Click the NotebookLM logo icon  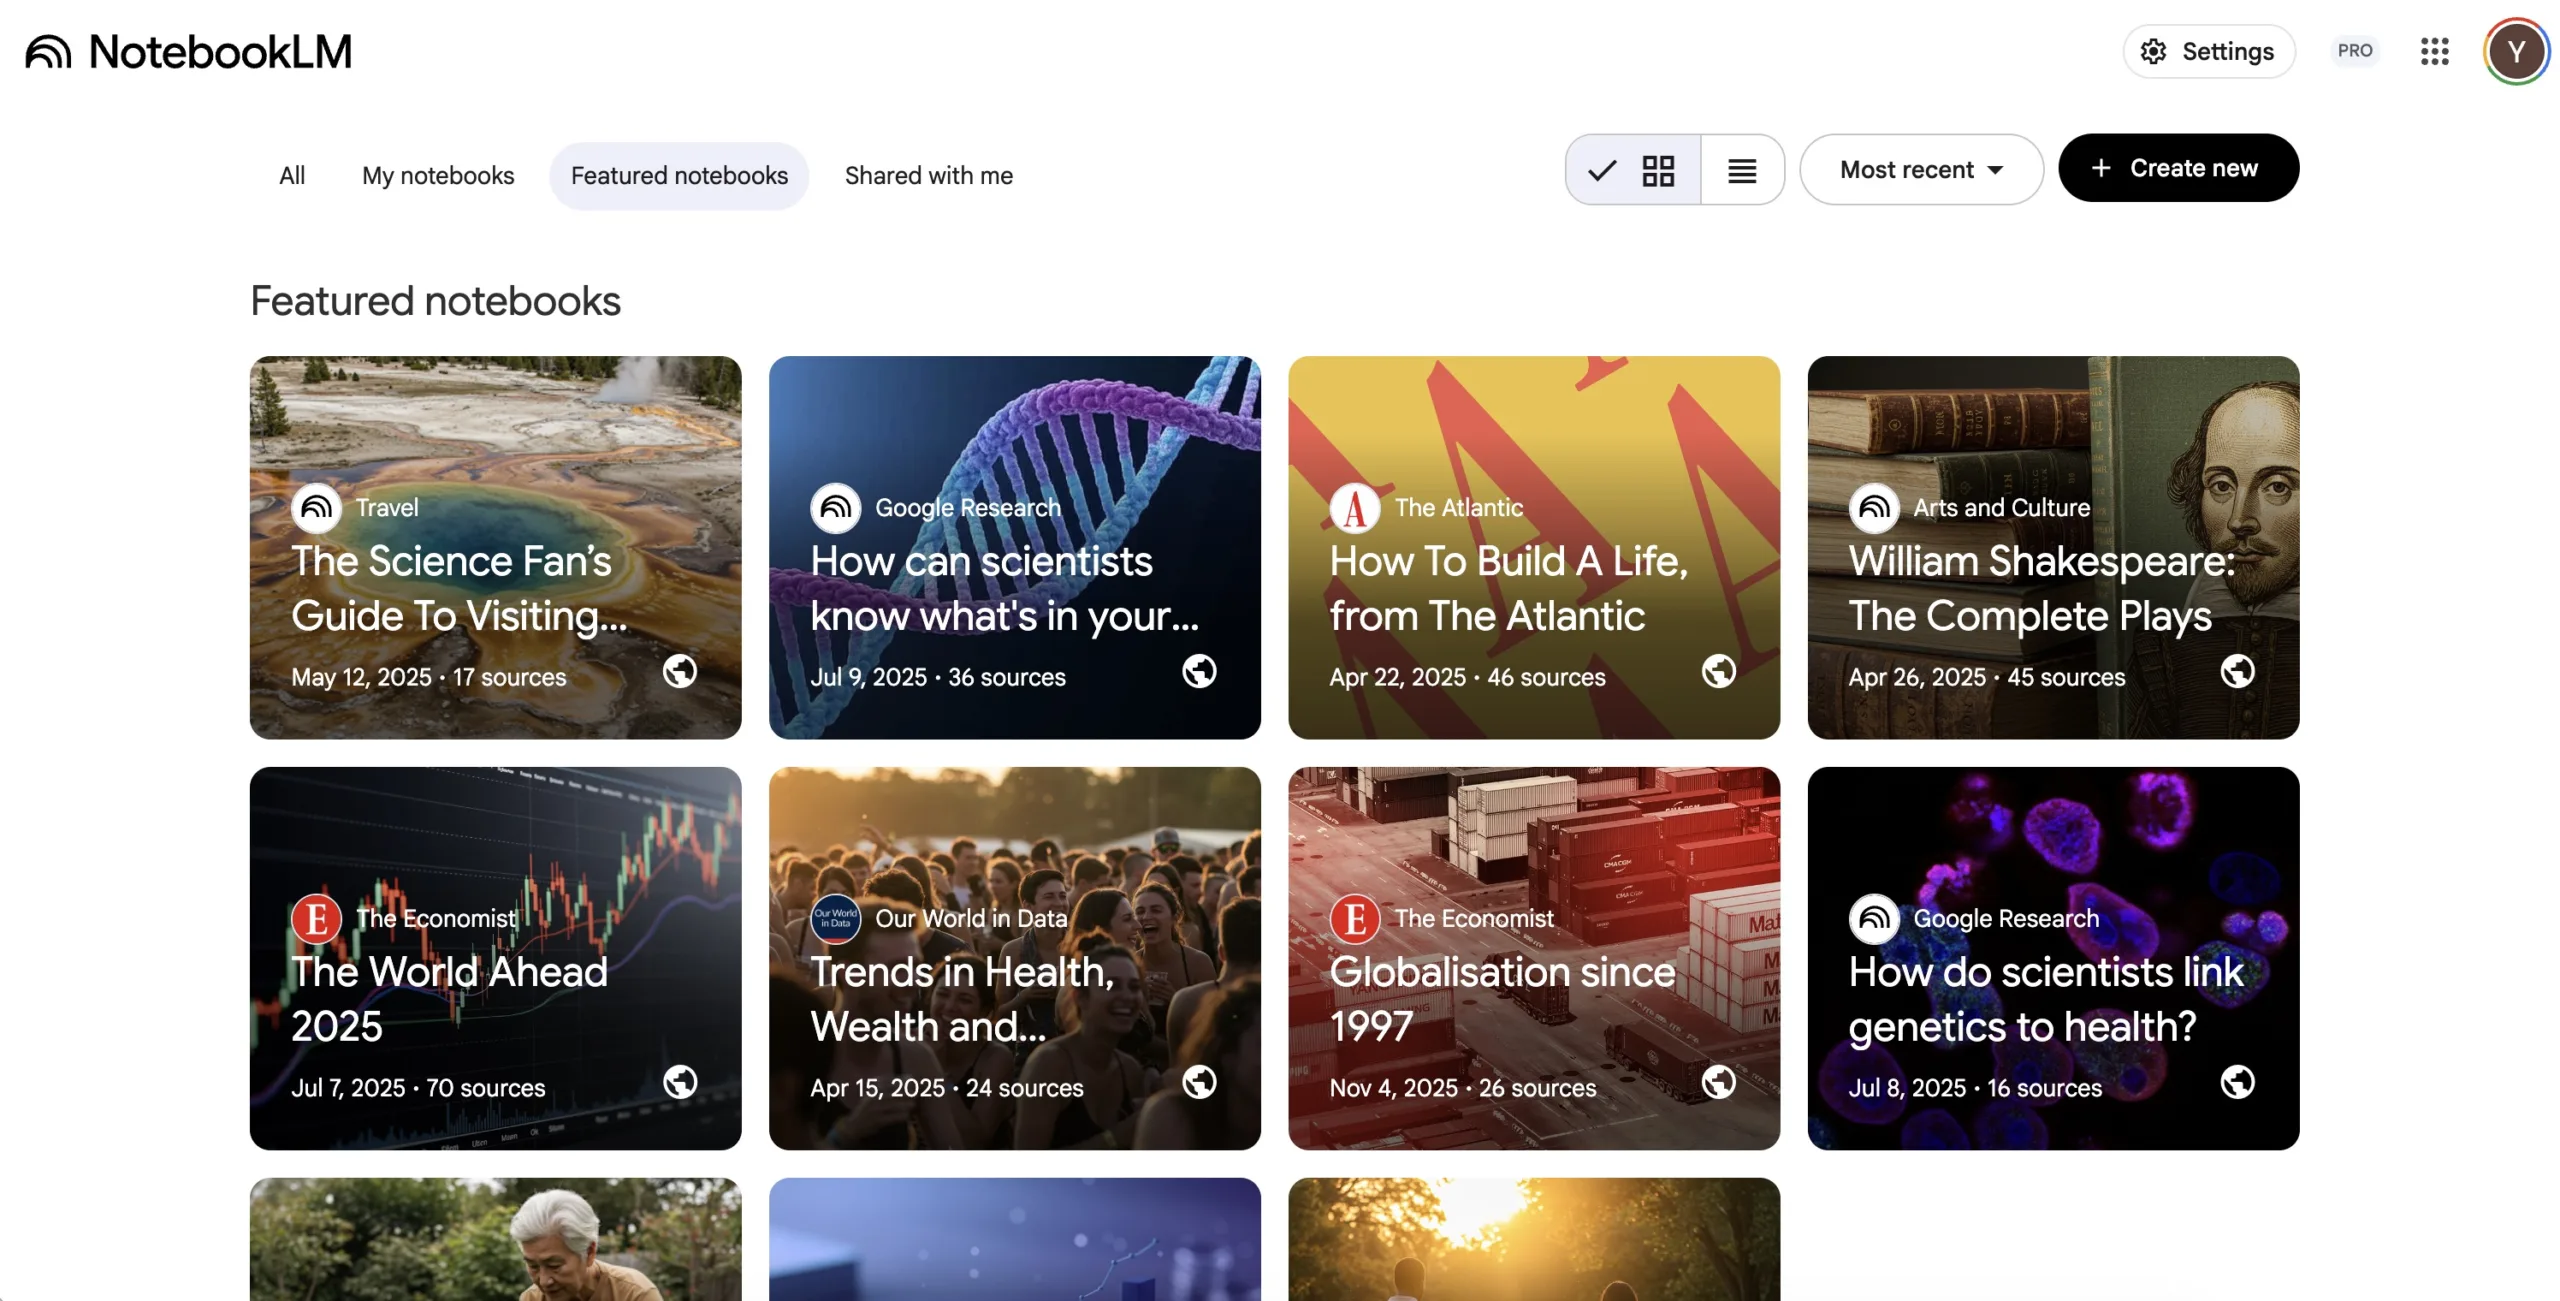tap(48, 52)
